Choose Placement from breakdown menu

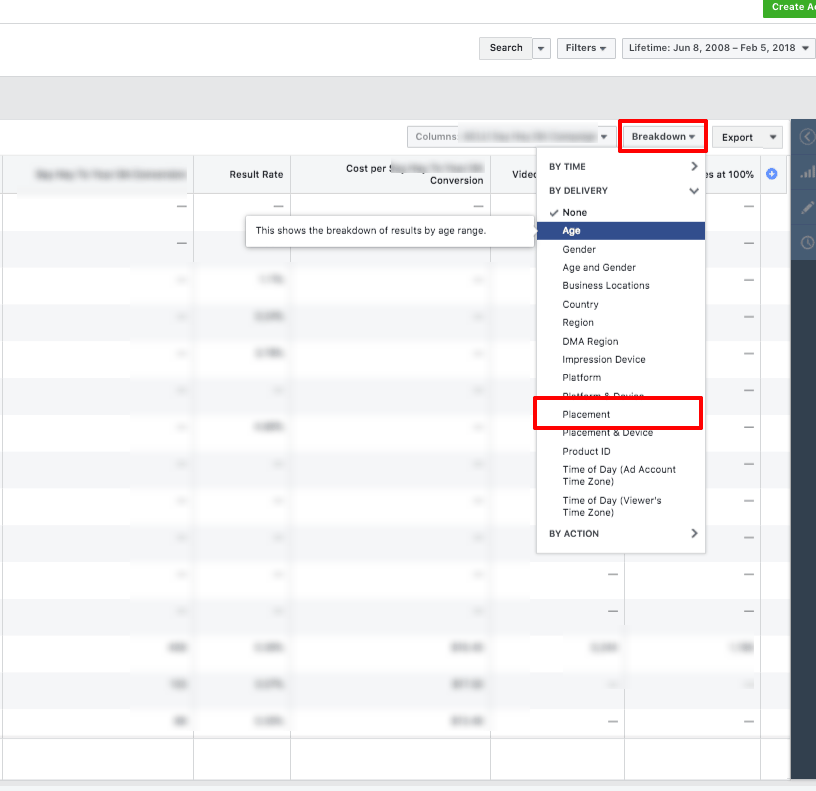[x=586, y=414]
